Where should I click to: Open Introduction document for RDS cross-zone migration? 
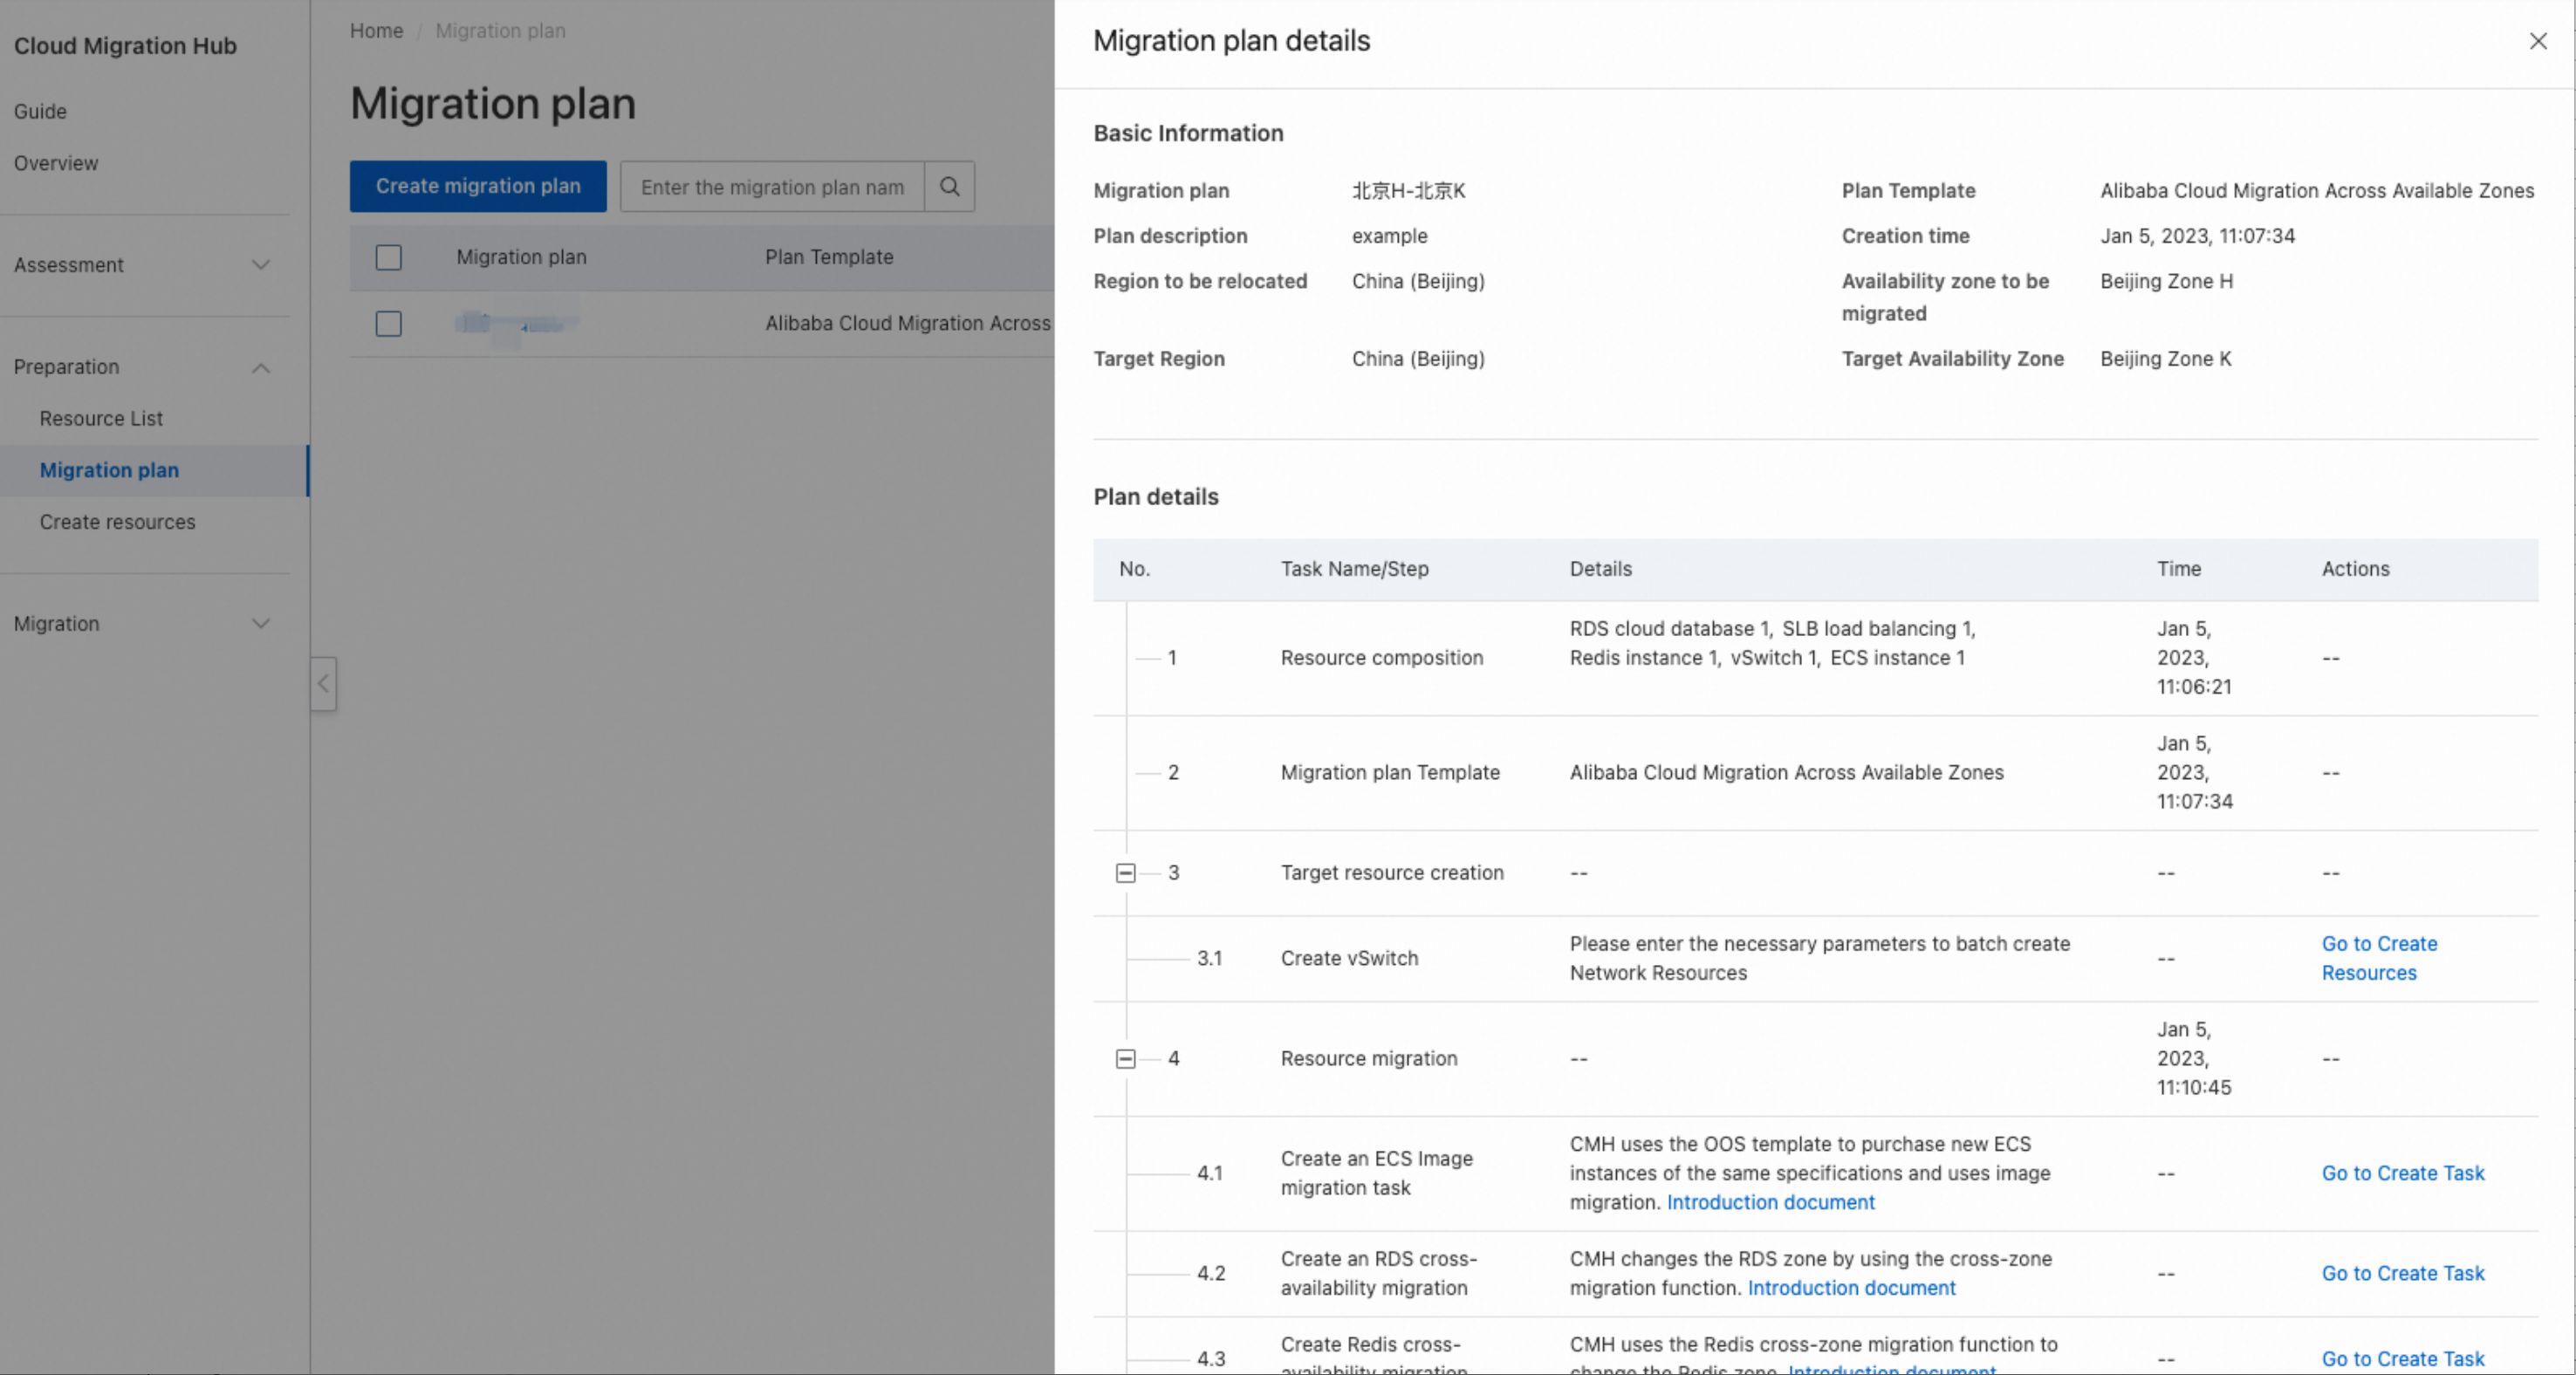click(1851, 1288)
